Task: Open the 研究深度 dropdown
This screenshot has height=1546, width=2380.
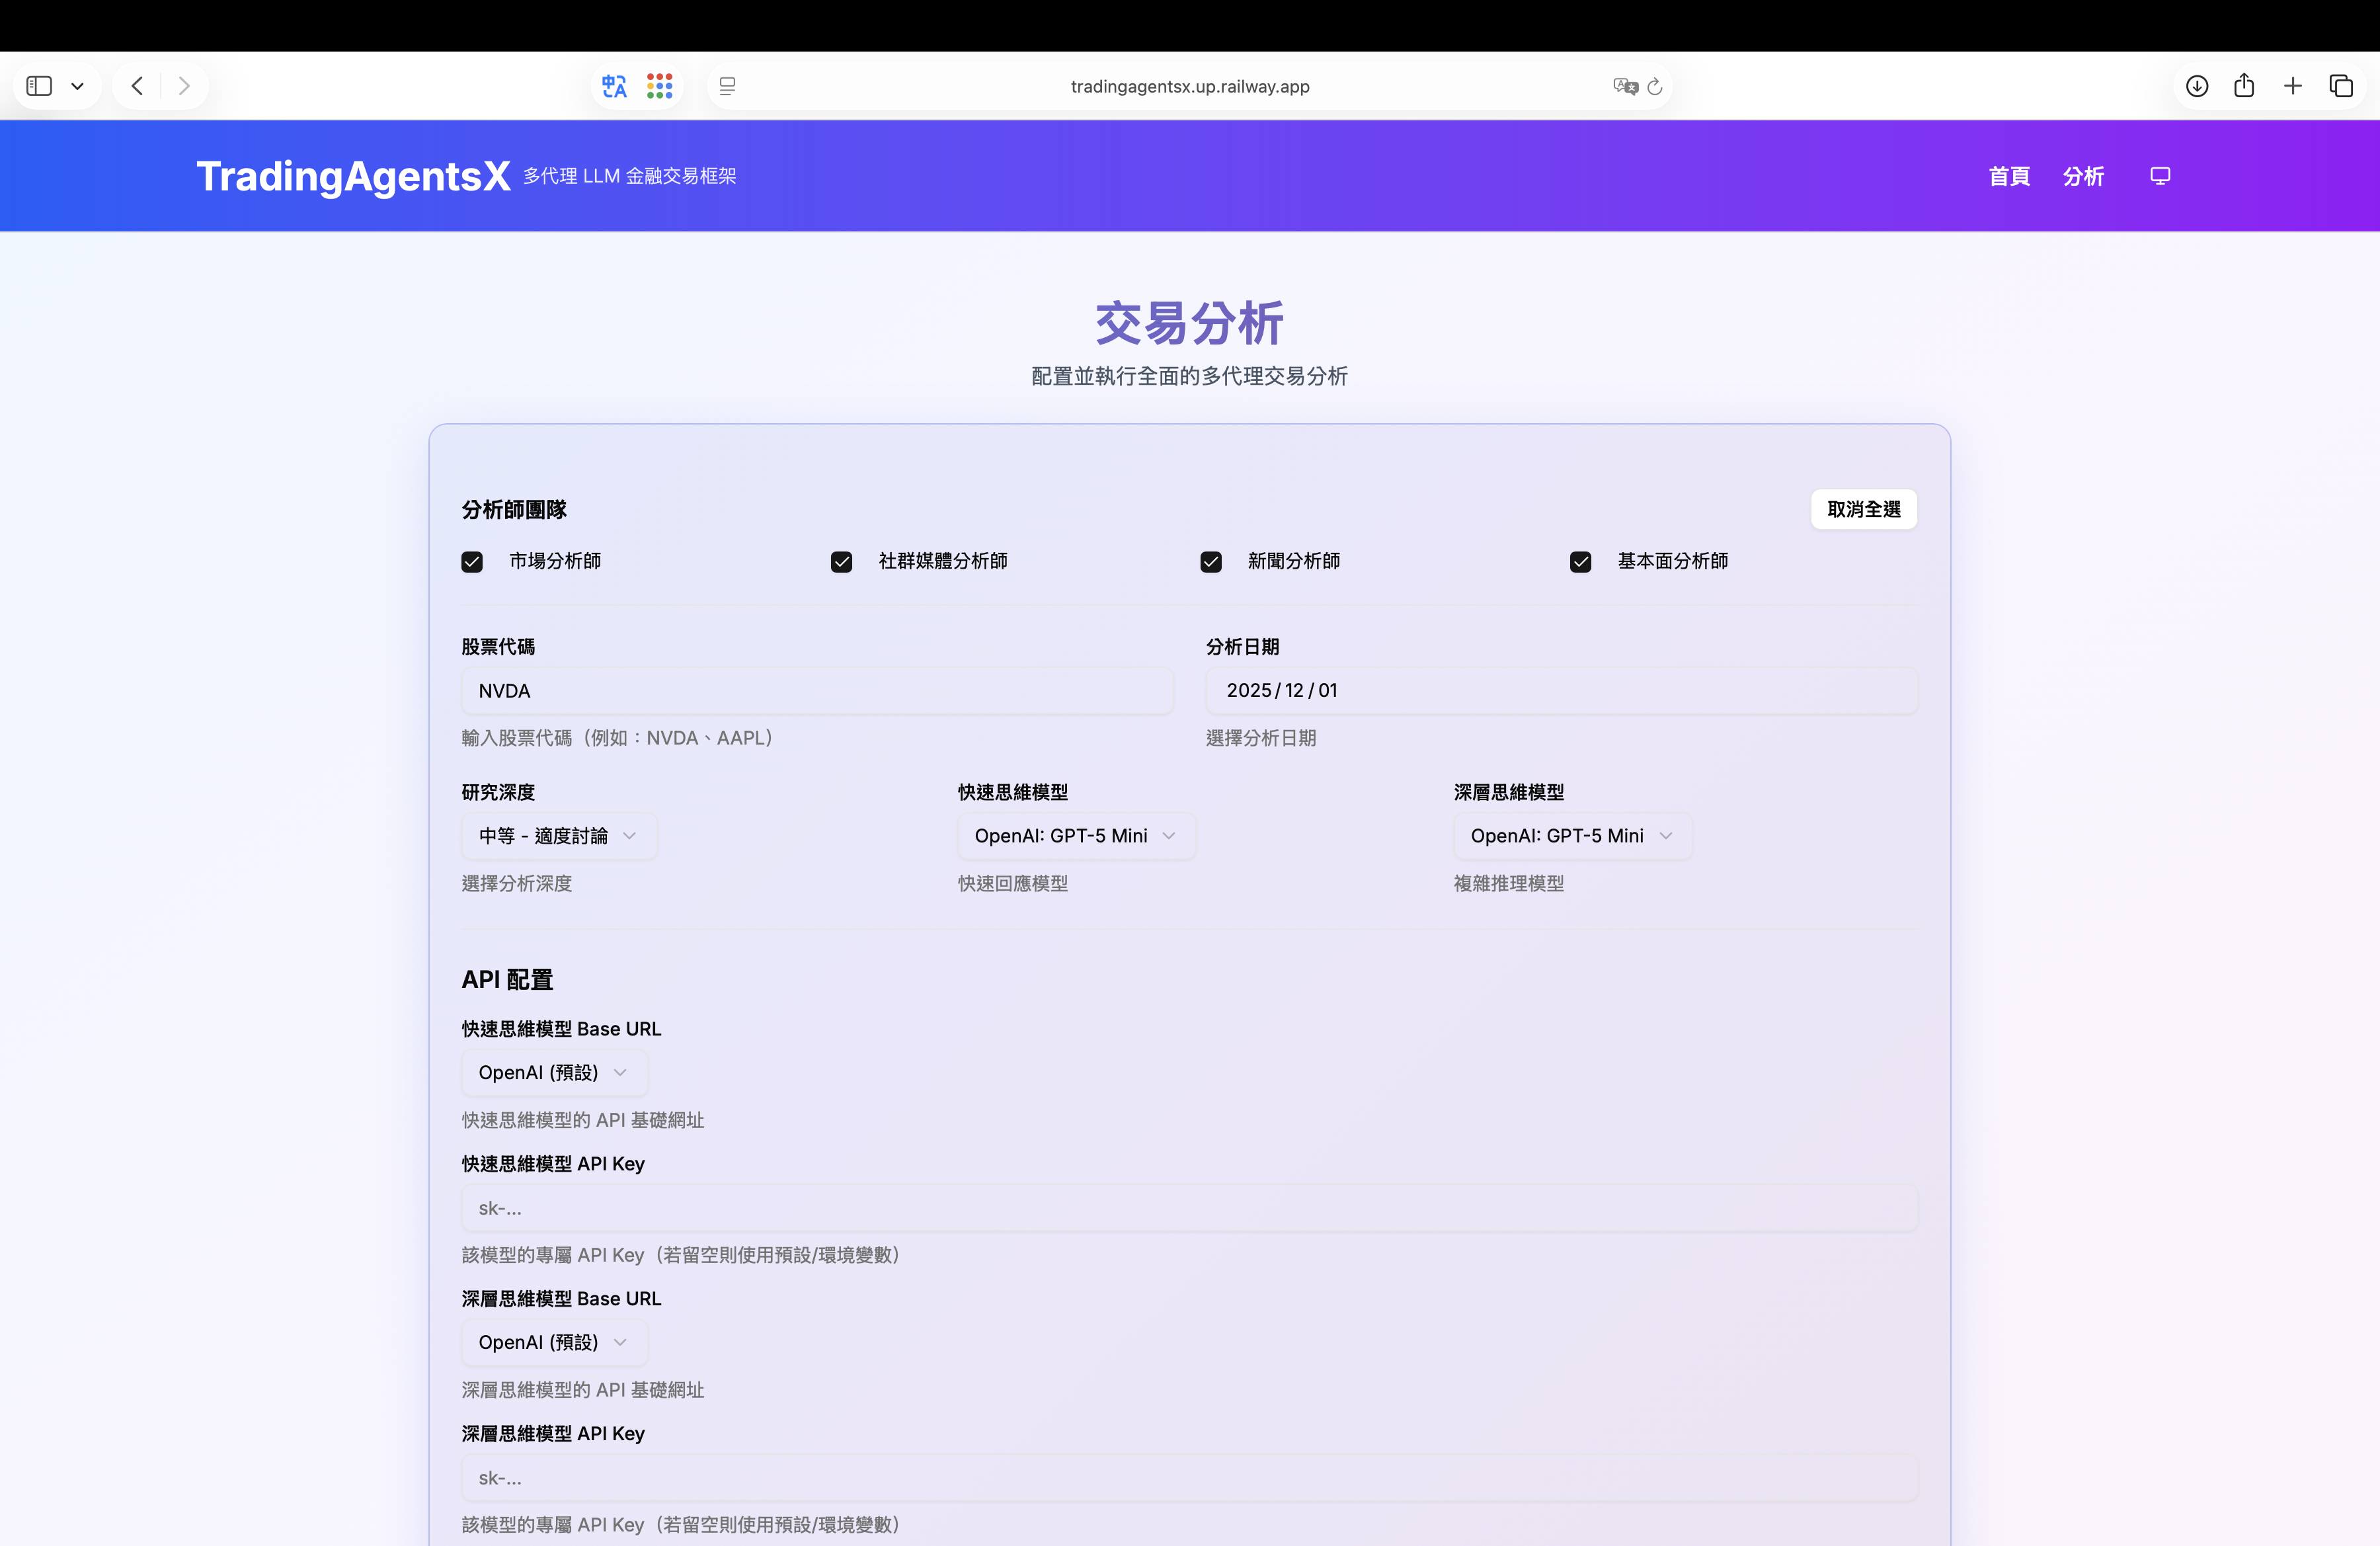Action: tap(558, 836)
